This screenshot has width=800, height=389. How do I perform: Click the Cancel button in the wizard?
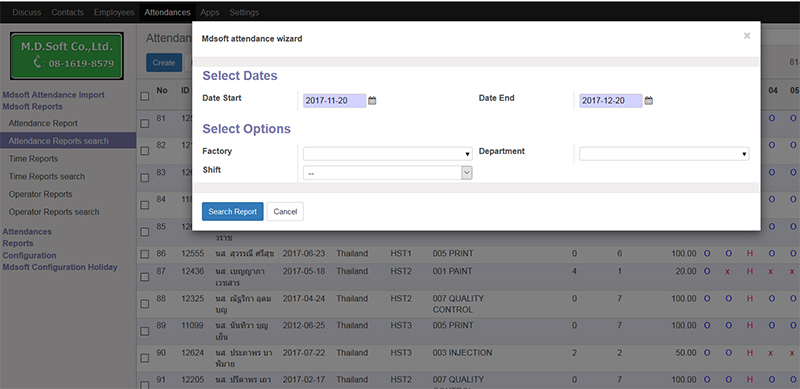click(285, 211)
